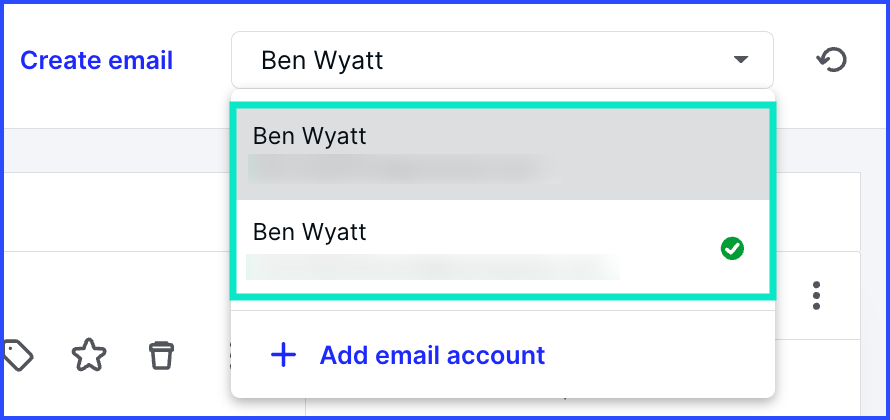Click the Create email link
890x420 pixels.
(x=96, y=61)
